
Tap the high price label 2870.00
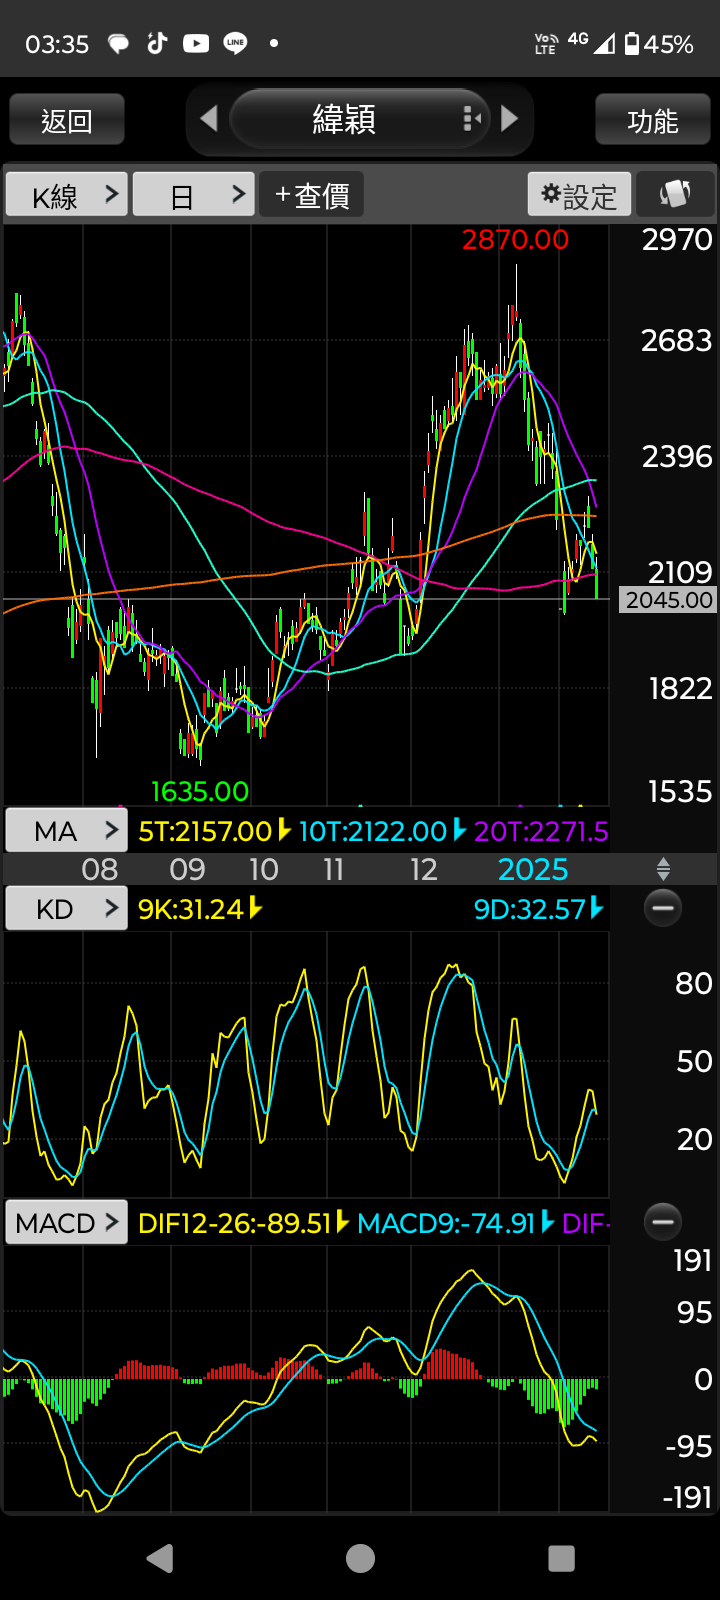tap(515, 240)
